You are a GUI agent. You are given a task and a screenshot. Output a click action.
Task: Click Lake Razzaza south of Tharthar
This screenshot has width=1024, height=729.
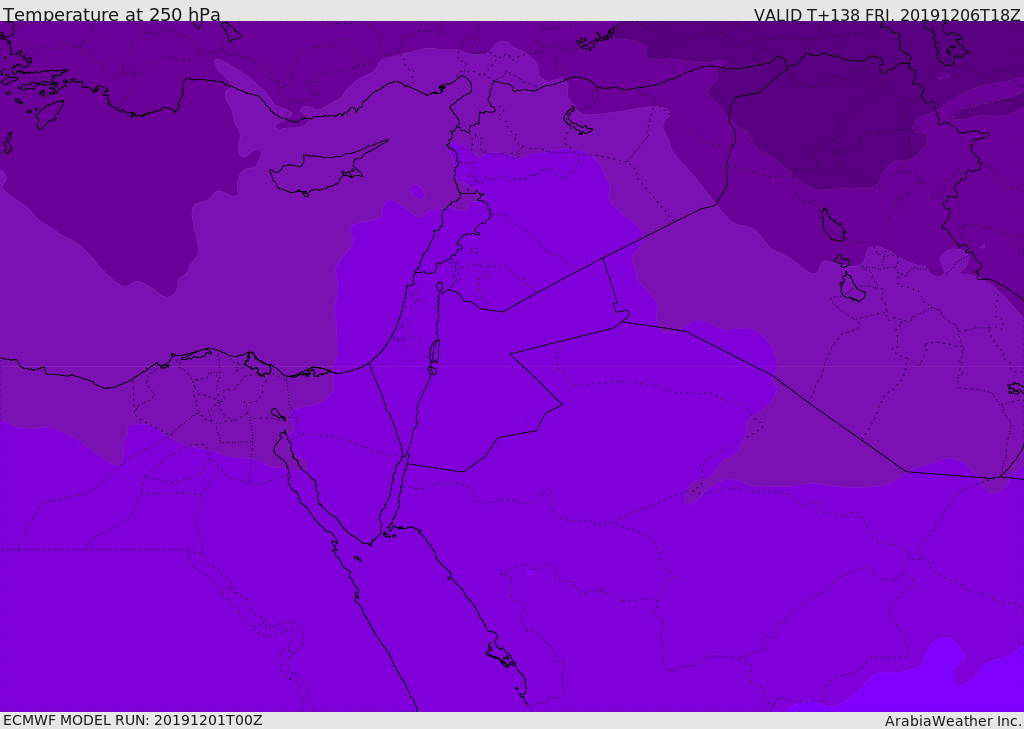(x=851, y=288)
